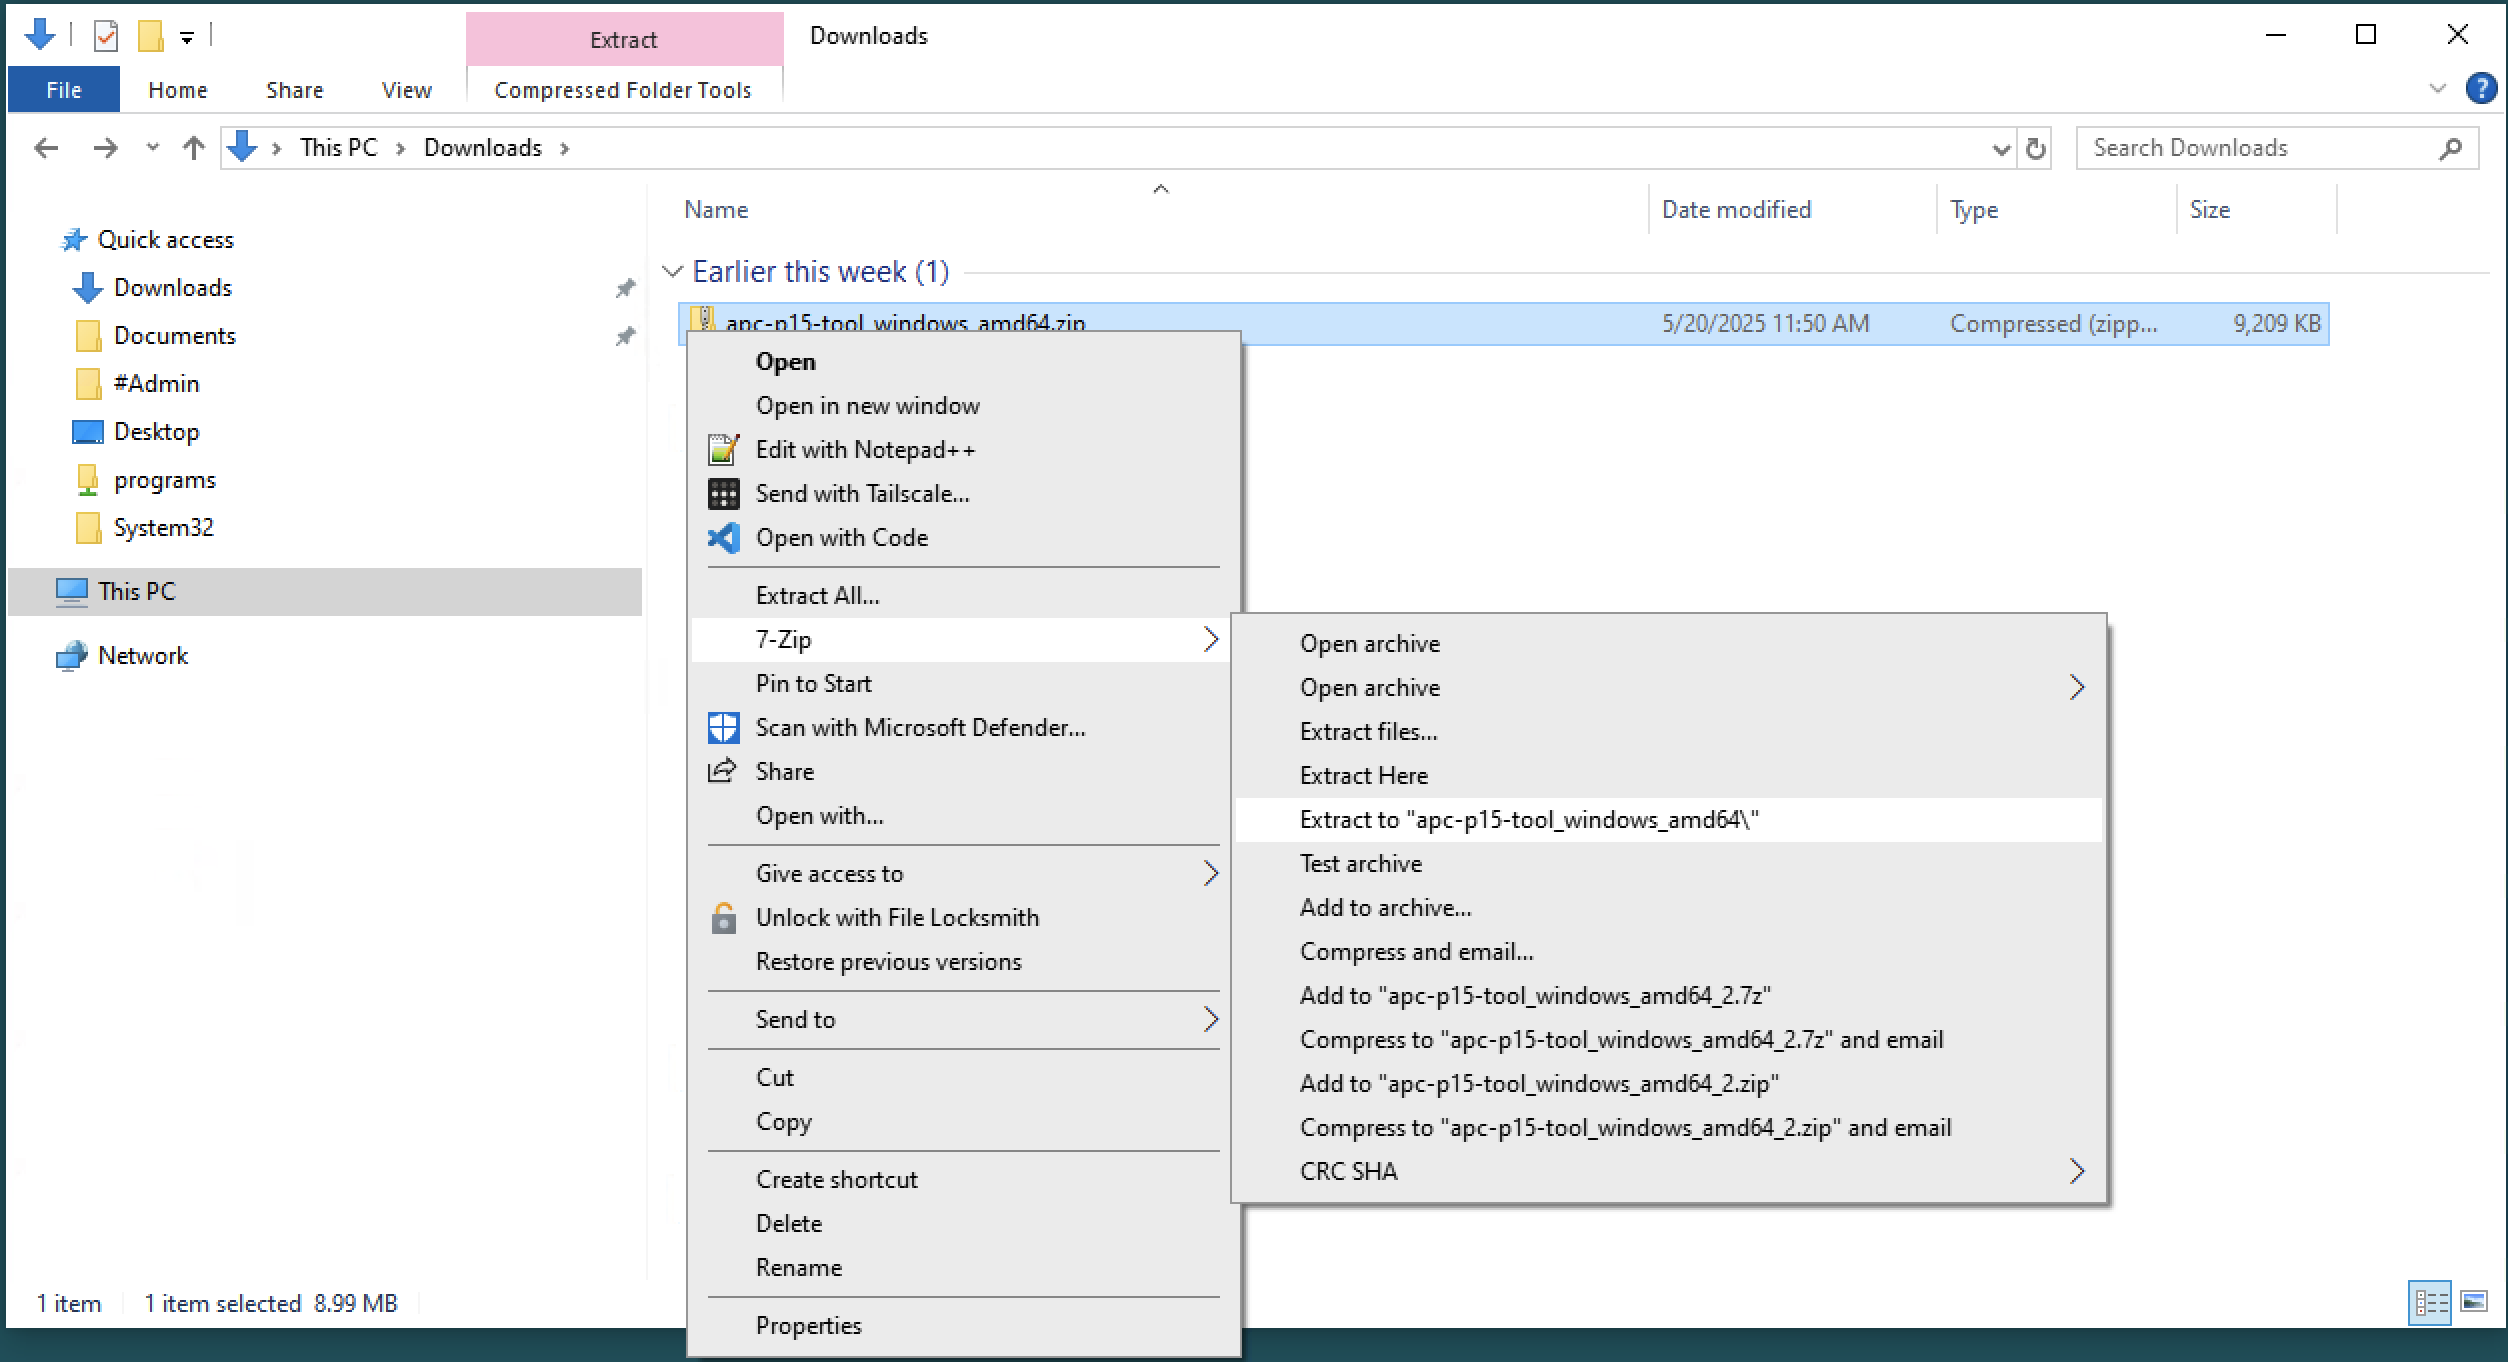Click the VS Code icon in context menu
The height and width of the screenshot is (1362, 2508).
tap(723, 538)
